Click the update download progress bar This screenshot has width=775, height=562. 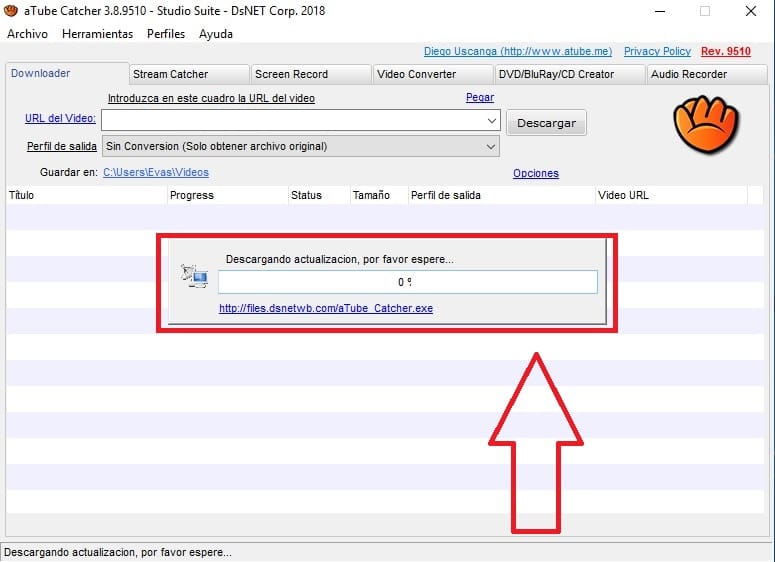pos(407,282)
